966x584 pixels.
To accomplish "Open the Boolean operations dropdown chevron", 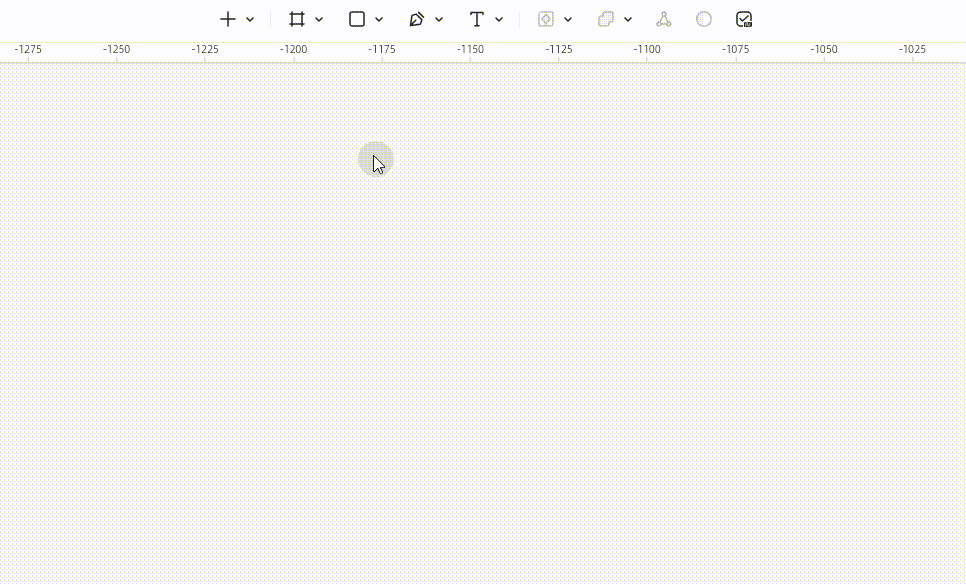I will click(x=628, y=20).
